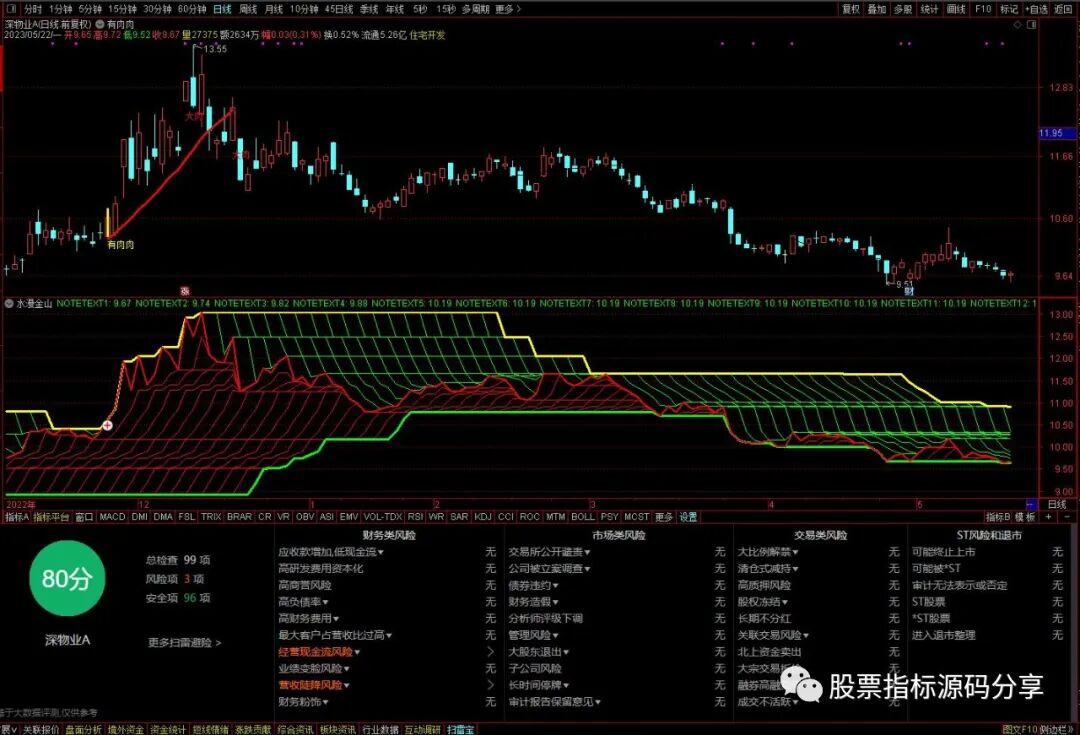Switch indicator to MACD
The width and height of the screenshot is (1080, 735).
112,517
